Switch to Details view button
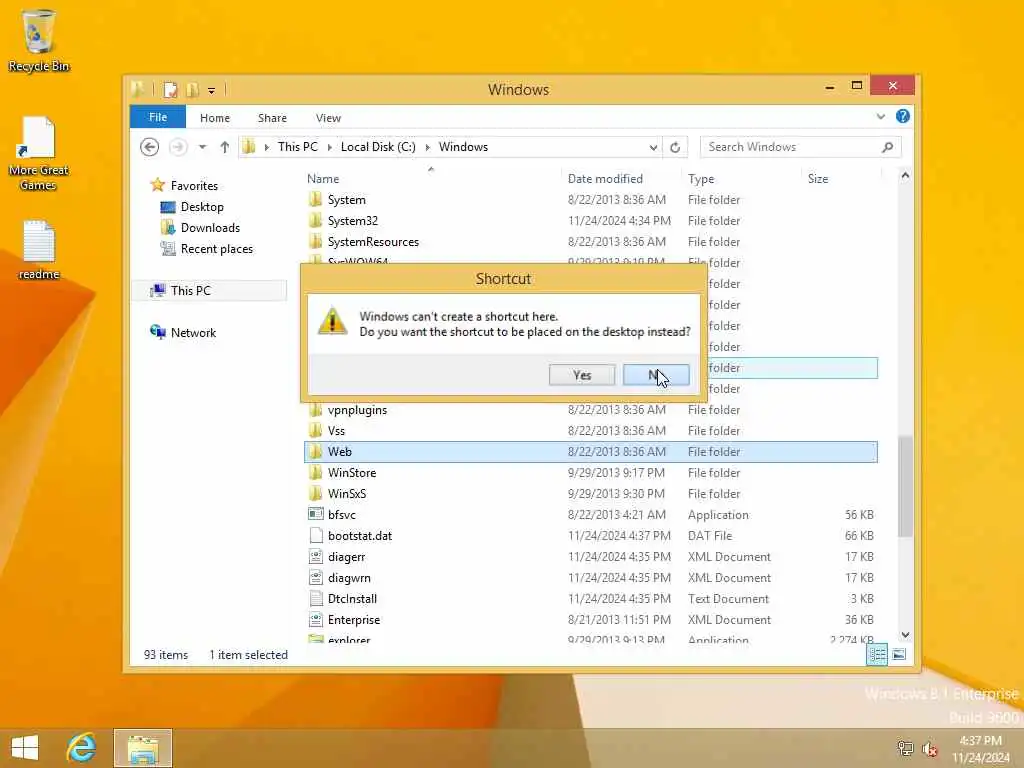Viewport: 1024px width, 768px height. tap(877, 654)
